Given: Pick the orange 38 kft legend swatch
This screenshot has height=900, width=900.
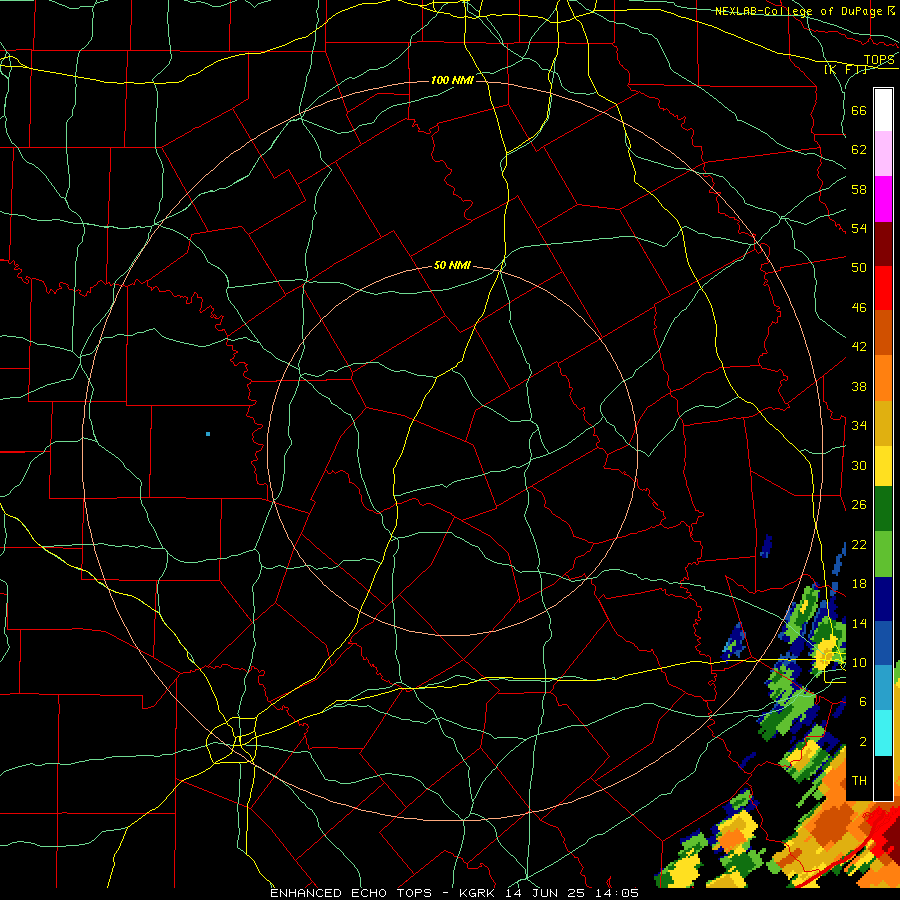Looking at the screenshot, I should [883, 378].
